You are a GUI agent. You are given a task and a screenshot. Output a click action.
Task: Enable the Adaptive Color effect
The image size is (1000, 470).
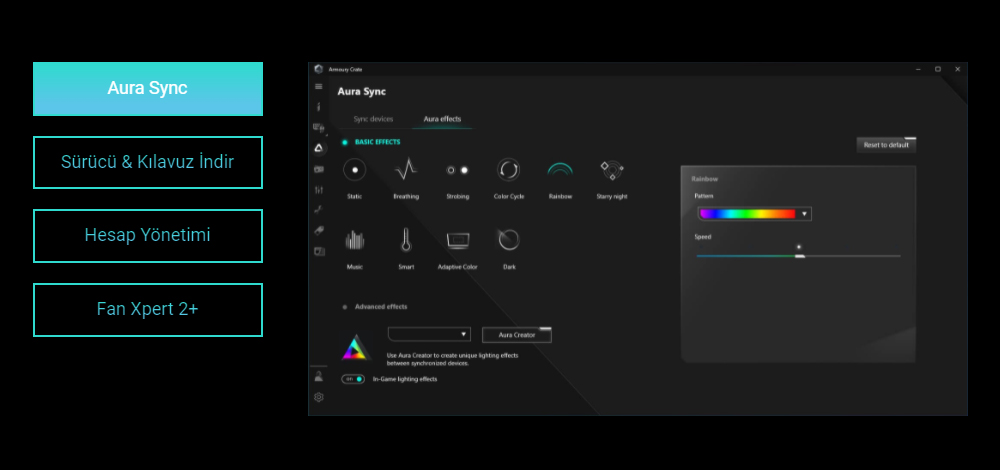pos(458,240)
